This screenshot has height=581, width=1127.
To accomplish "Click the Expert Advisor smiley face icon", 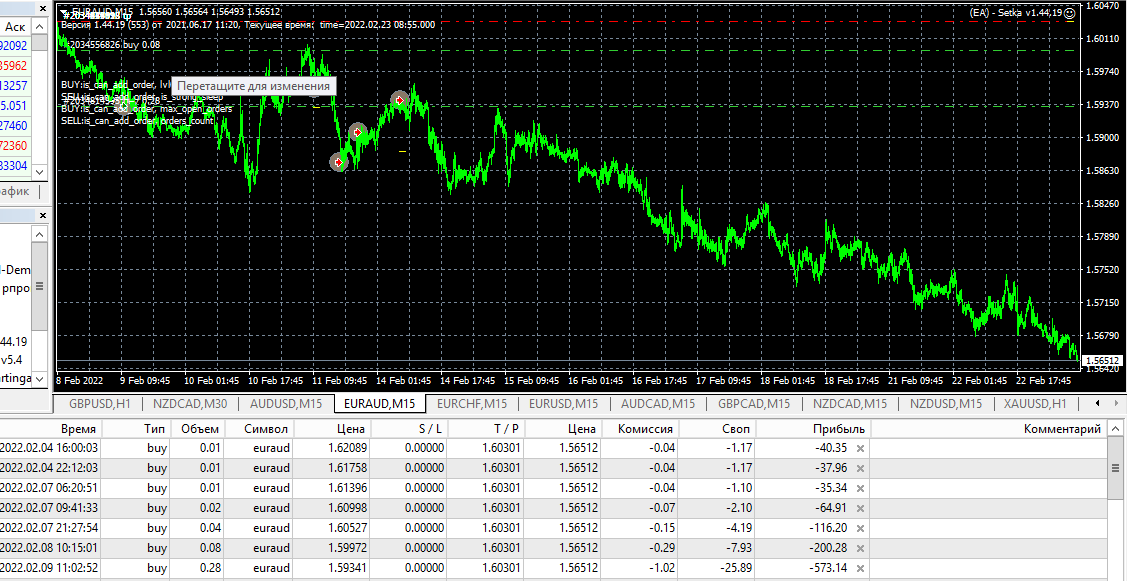I will (1070, 13).
